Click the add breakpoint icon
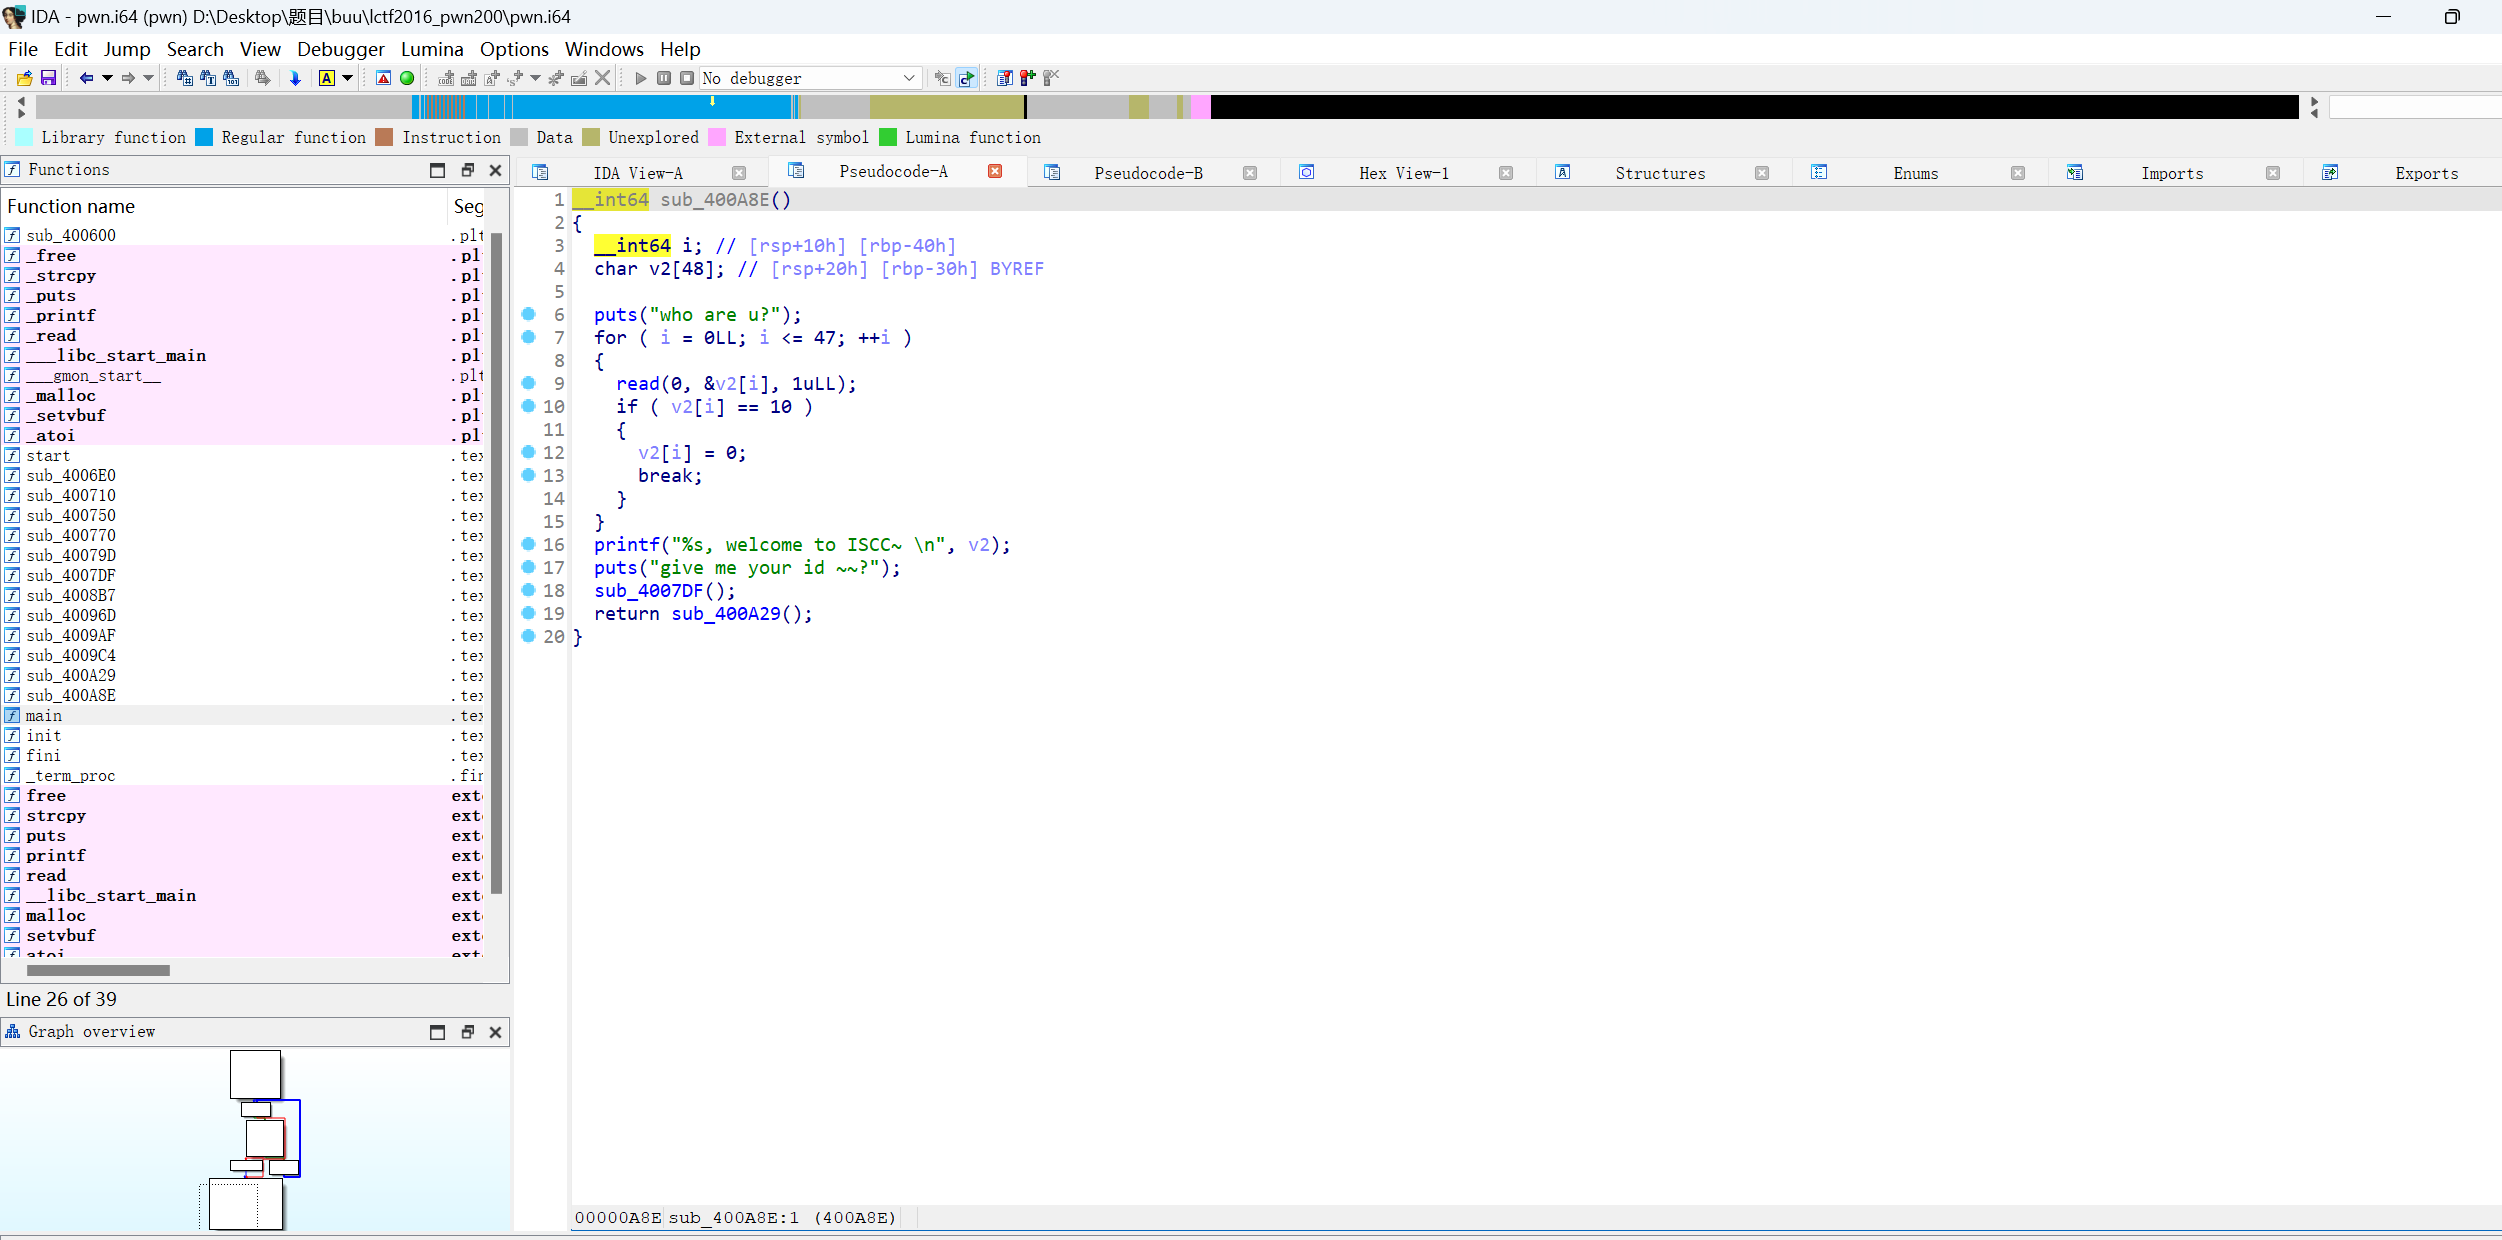This screenshot has height=1240, width=2502. click(1028, 78)
